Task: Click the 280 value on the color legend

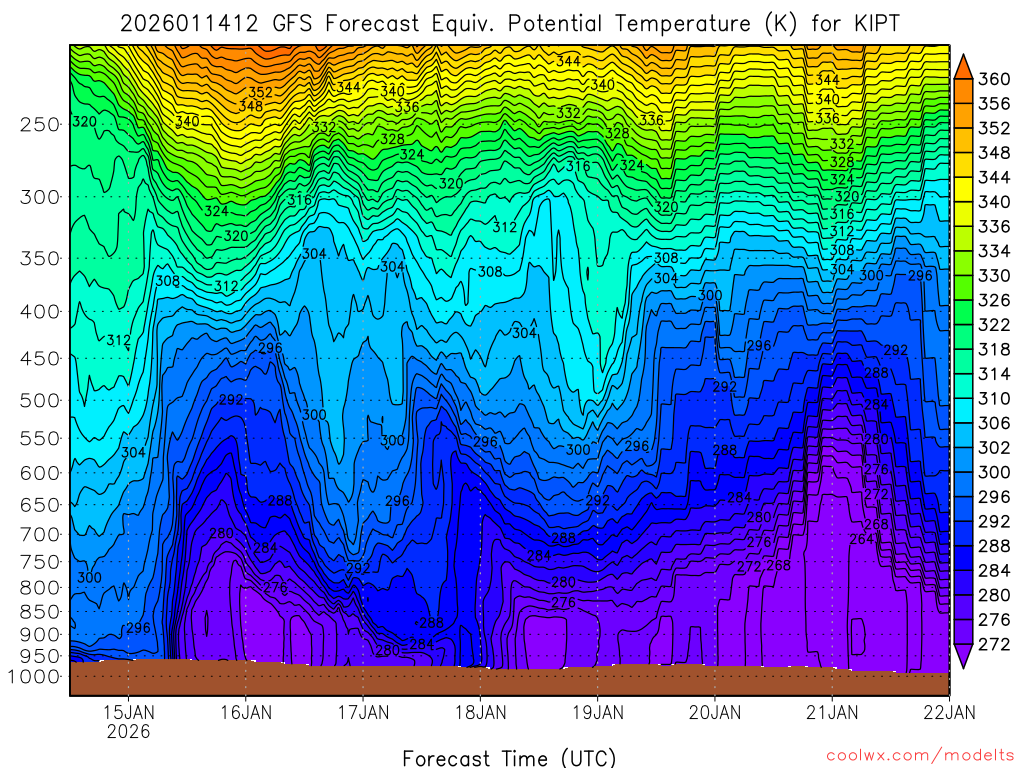Action: 994,596
